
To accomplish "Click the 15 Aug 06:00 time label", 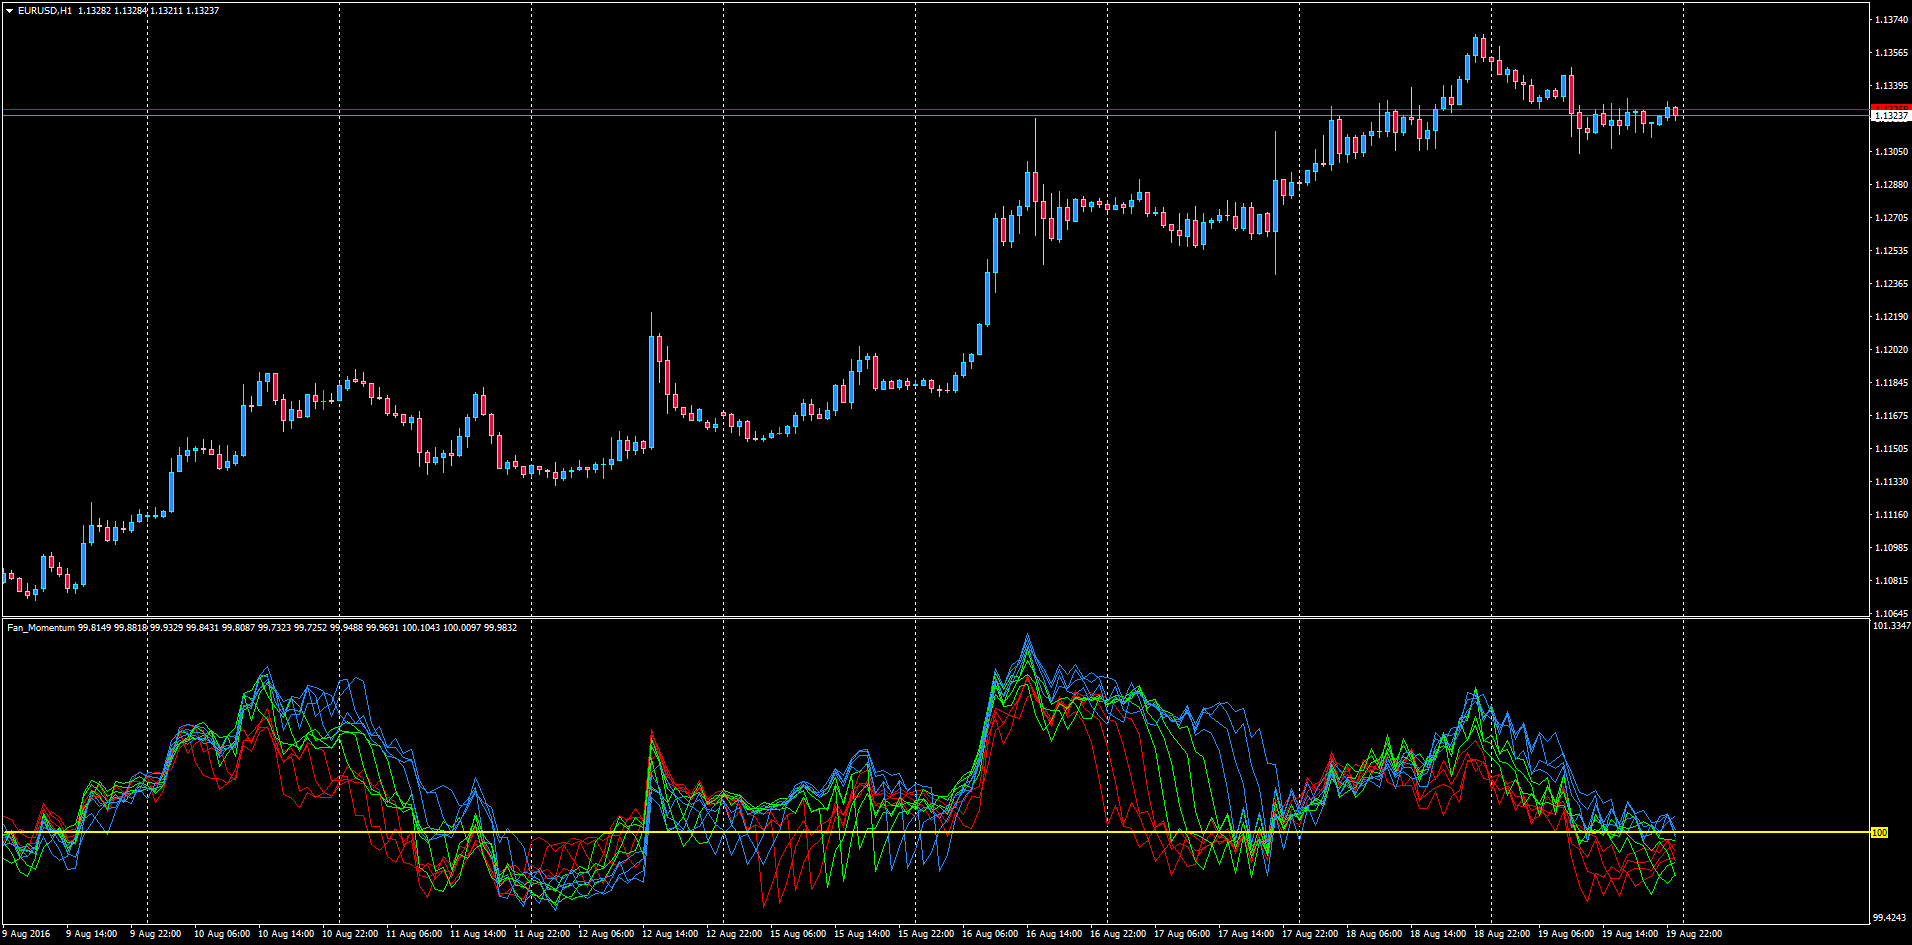I will (x=798, y=934).
